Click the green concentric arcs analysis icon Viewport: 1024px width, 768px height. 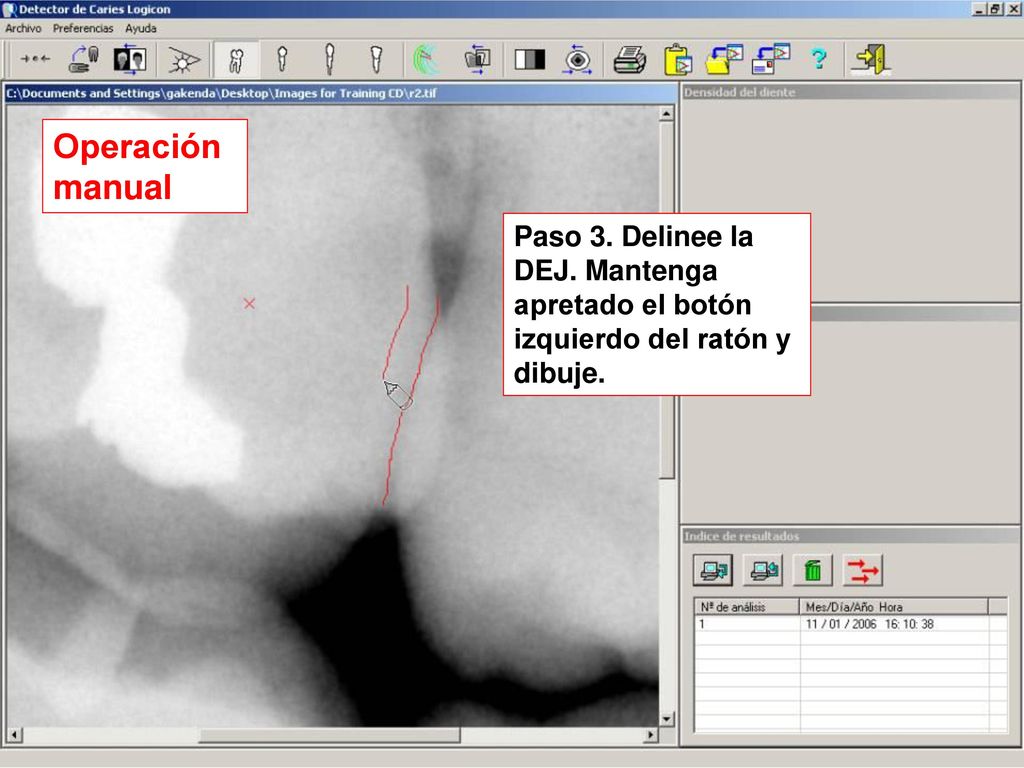pos(426,59)
